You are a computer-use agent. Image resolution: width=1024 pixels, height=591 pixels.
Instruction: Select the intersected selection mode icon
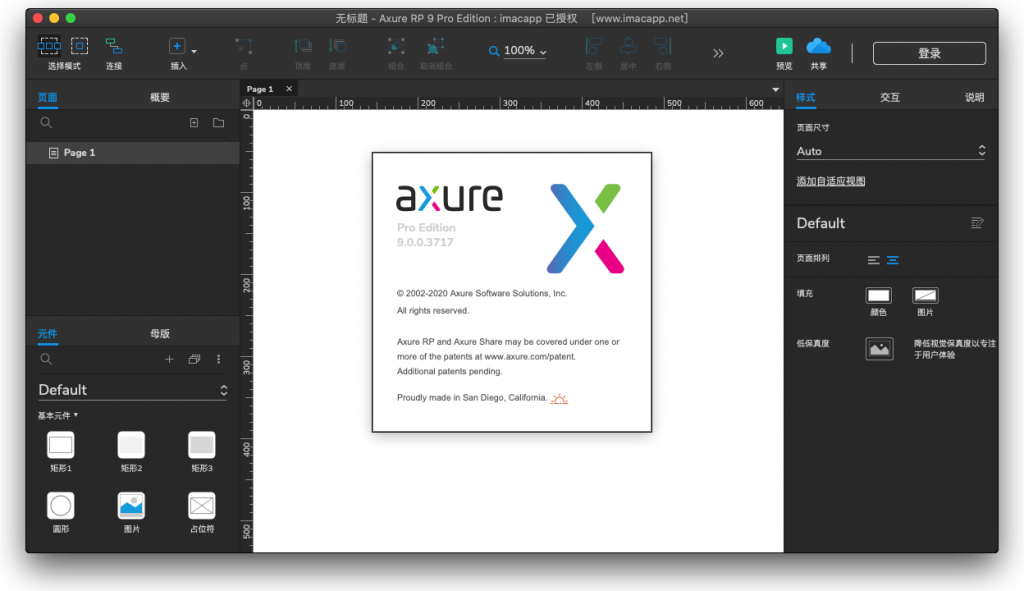click(49, 46)
